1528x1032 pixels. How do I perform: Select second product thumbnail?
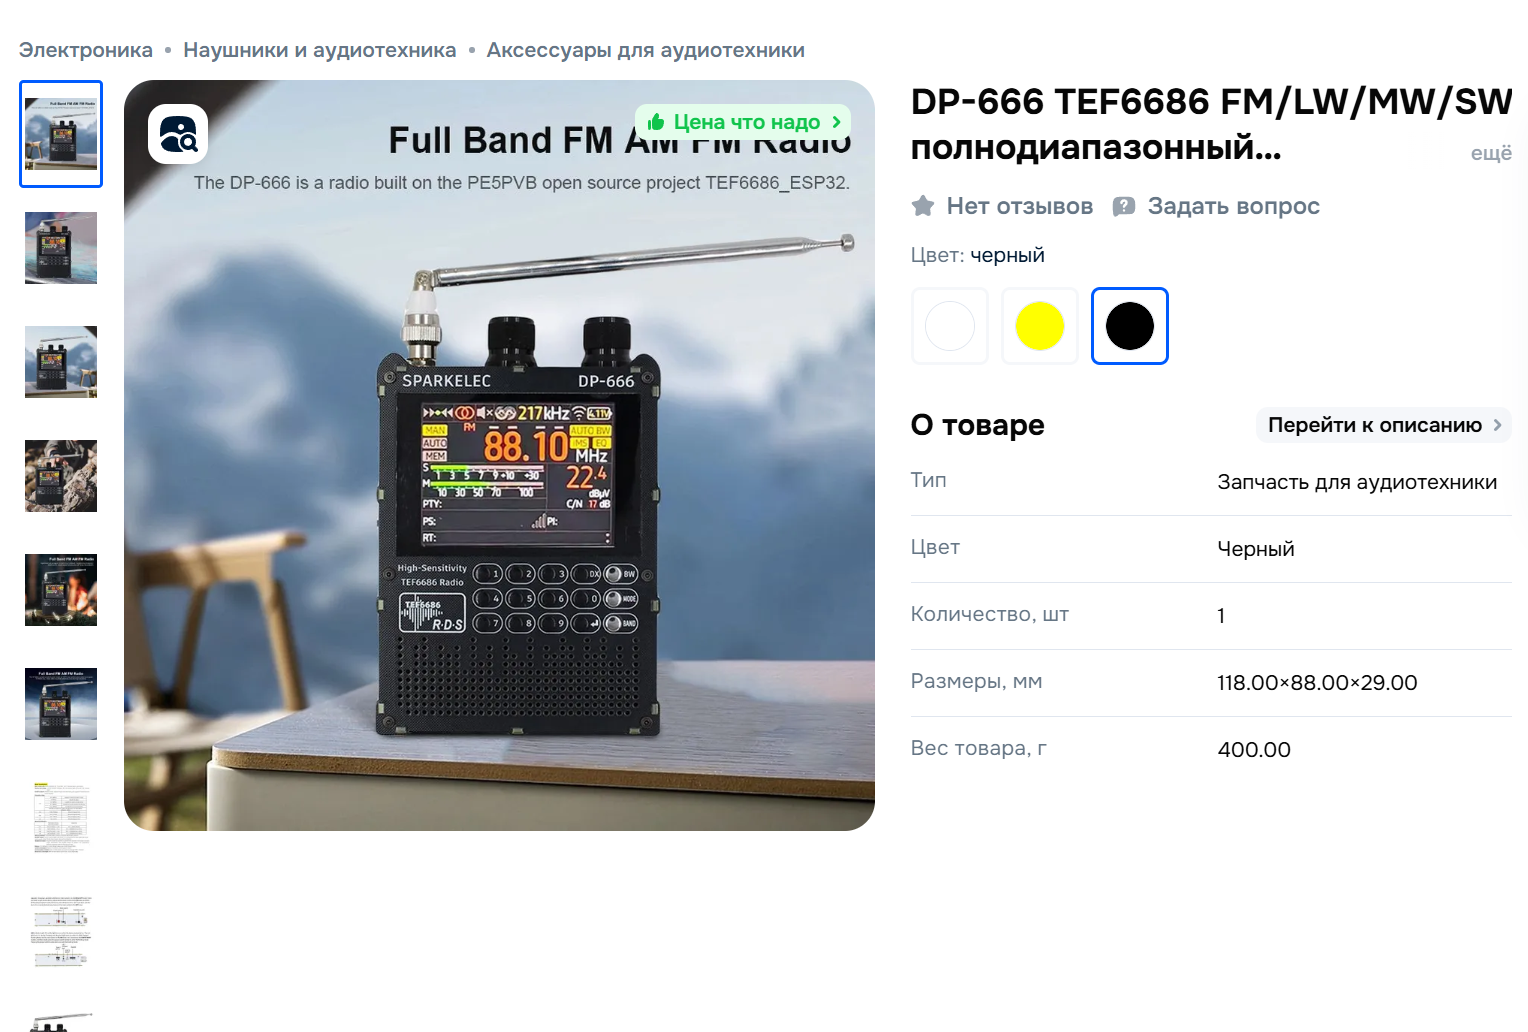(61, 248)
